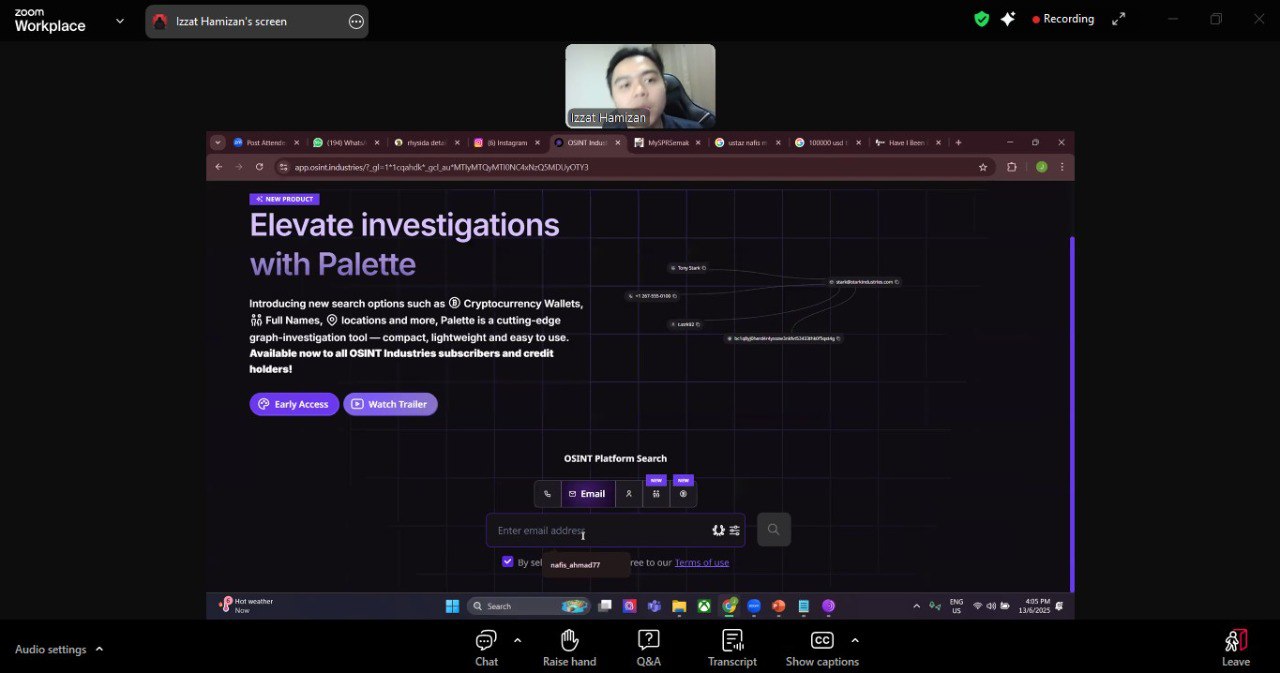Image resolution: width=1280 pixels, height=673 pixels.
Task: Open the Zoom Workplace dropdown arrow
Action: [x=120, y=20]
